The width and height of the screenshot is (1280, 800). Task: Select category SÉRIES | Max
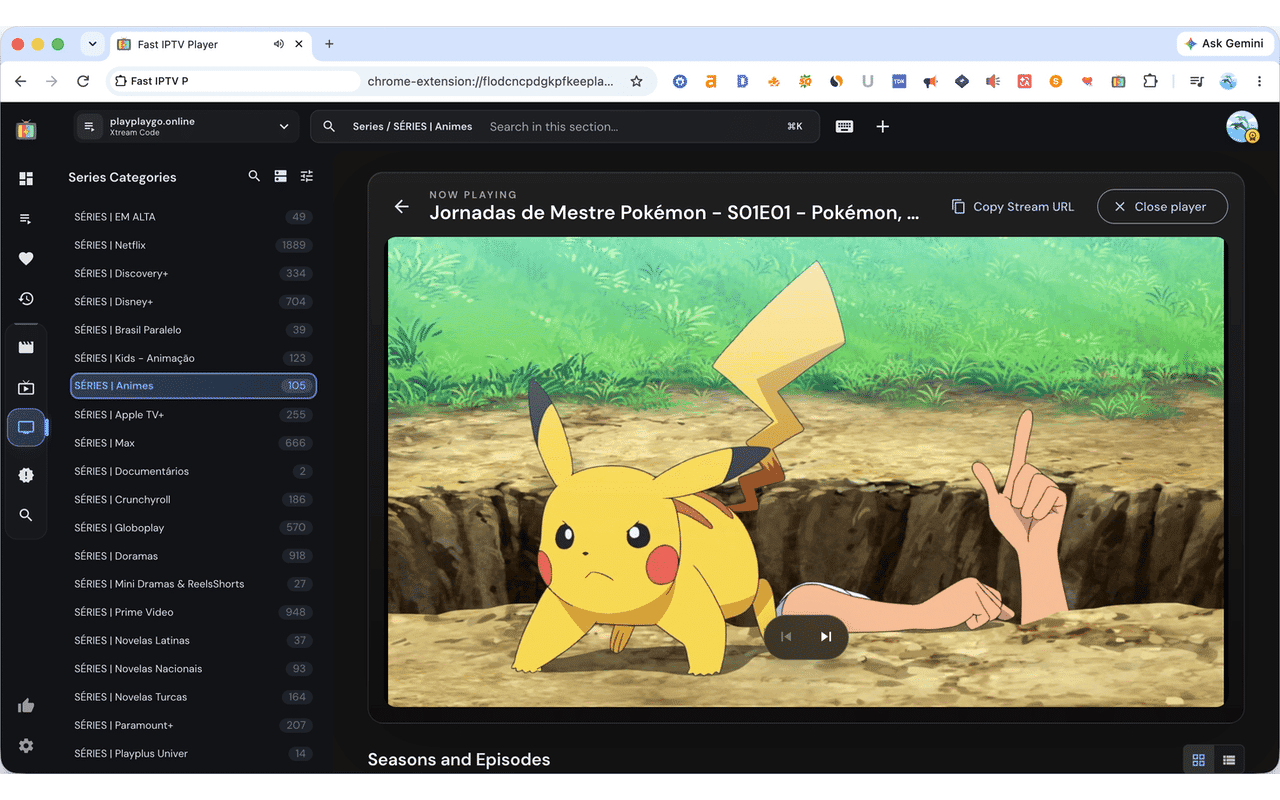(x=193, y=443)
